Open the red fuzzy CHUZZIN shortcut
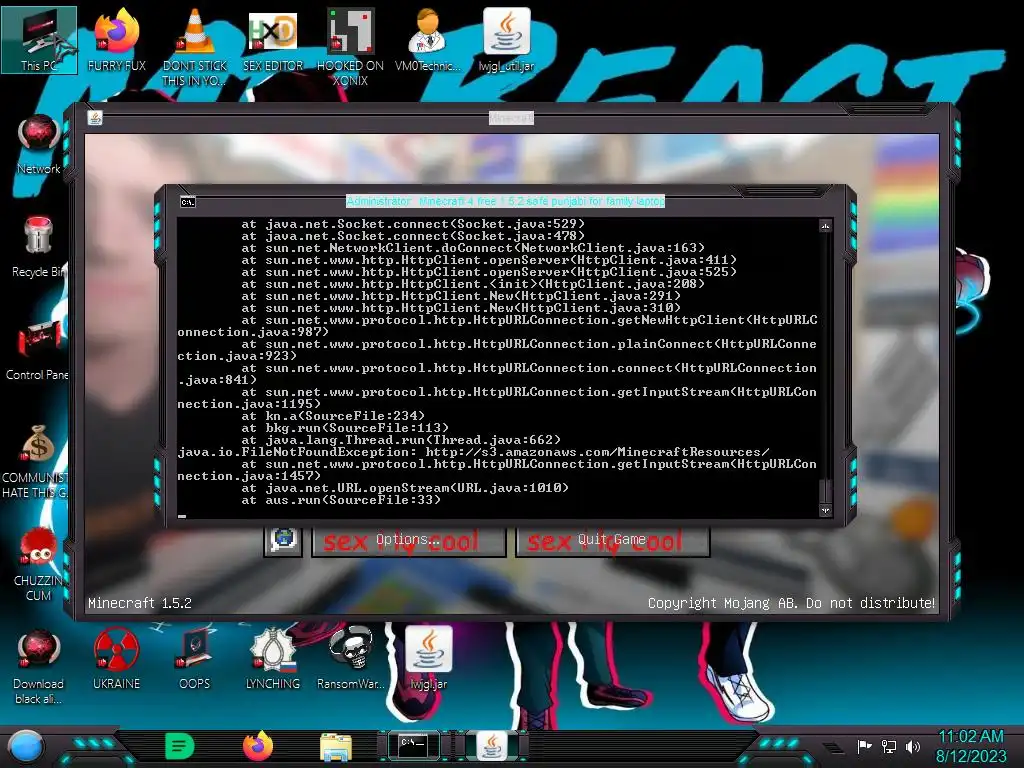This screenshot has height=768, width=1024. point(39,563)
